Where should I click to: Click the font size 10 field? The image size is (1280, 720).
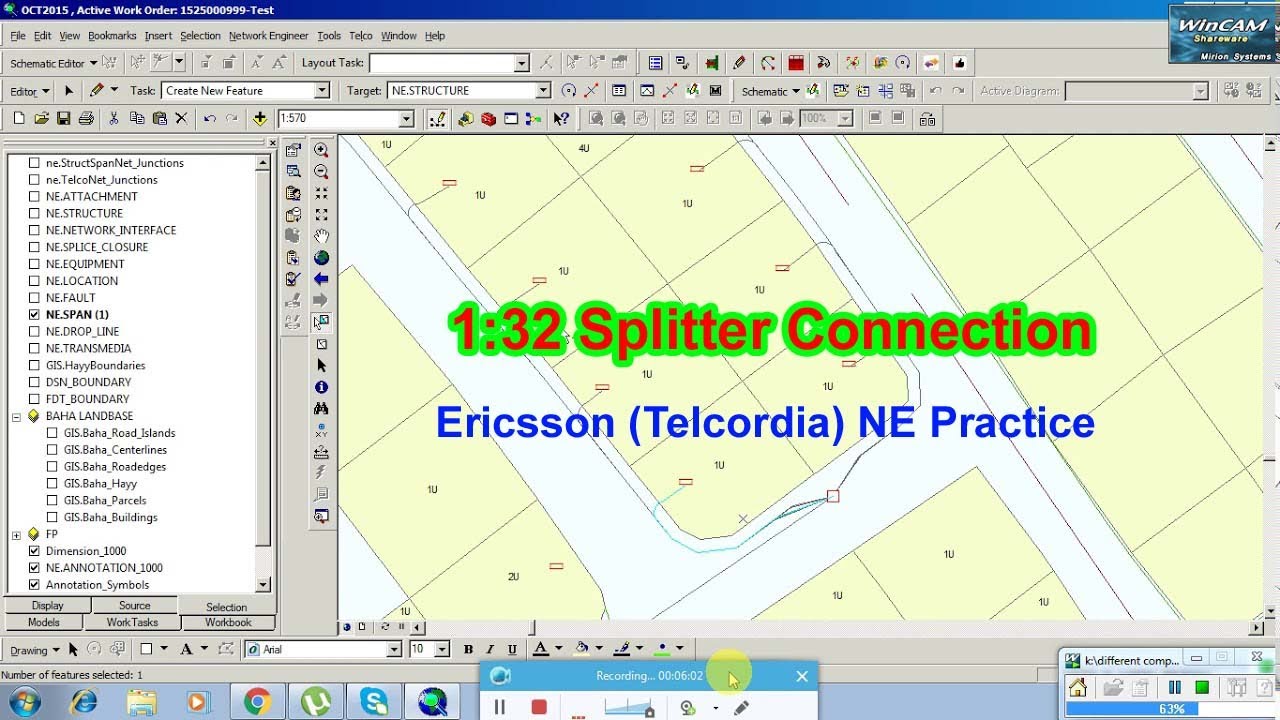[429, 649]
